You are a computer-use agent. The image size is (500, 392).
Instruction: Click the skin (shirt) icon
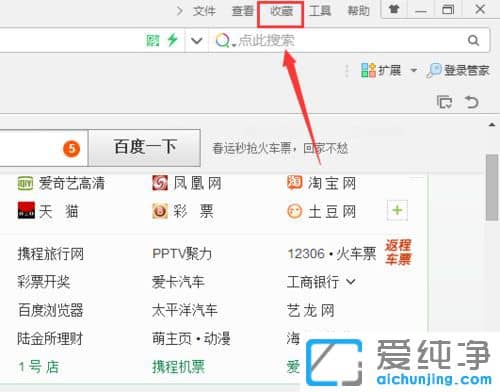click(394, 9)
